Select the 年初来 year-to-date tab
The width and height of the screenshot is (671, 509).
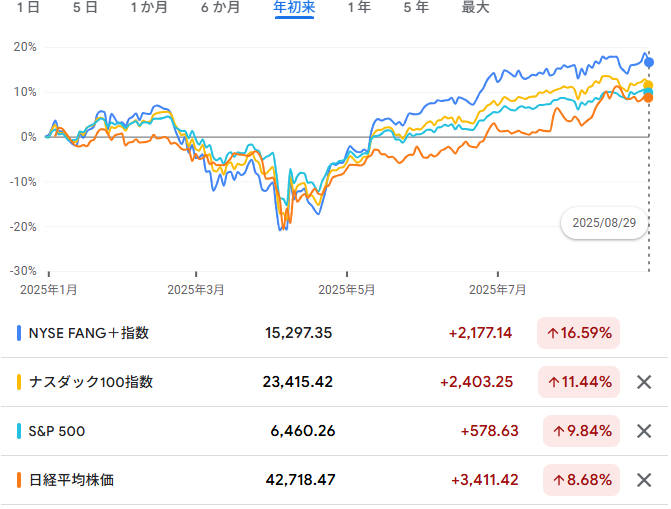(x=294, y=7)
